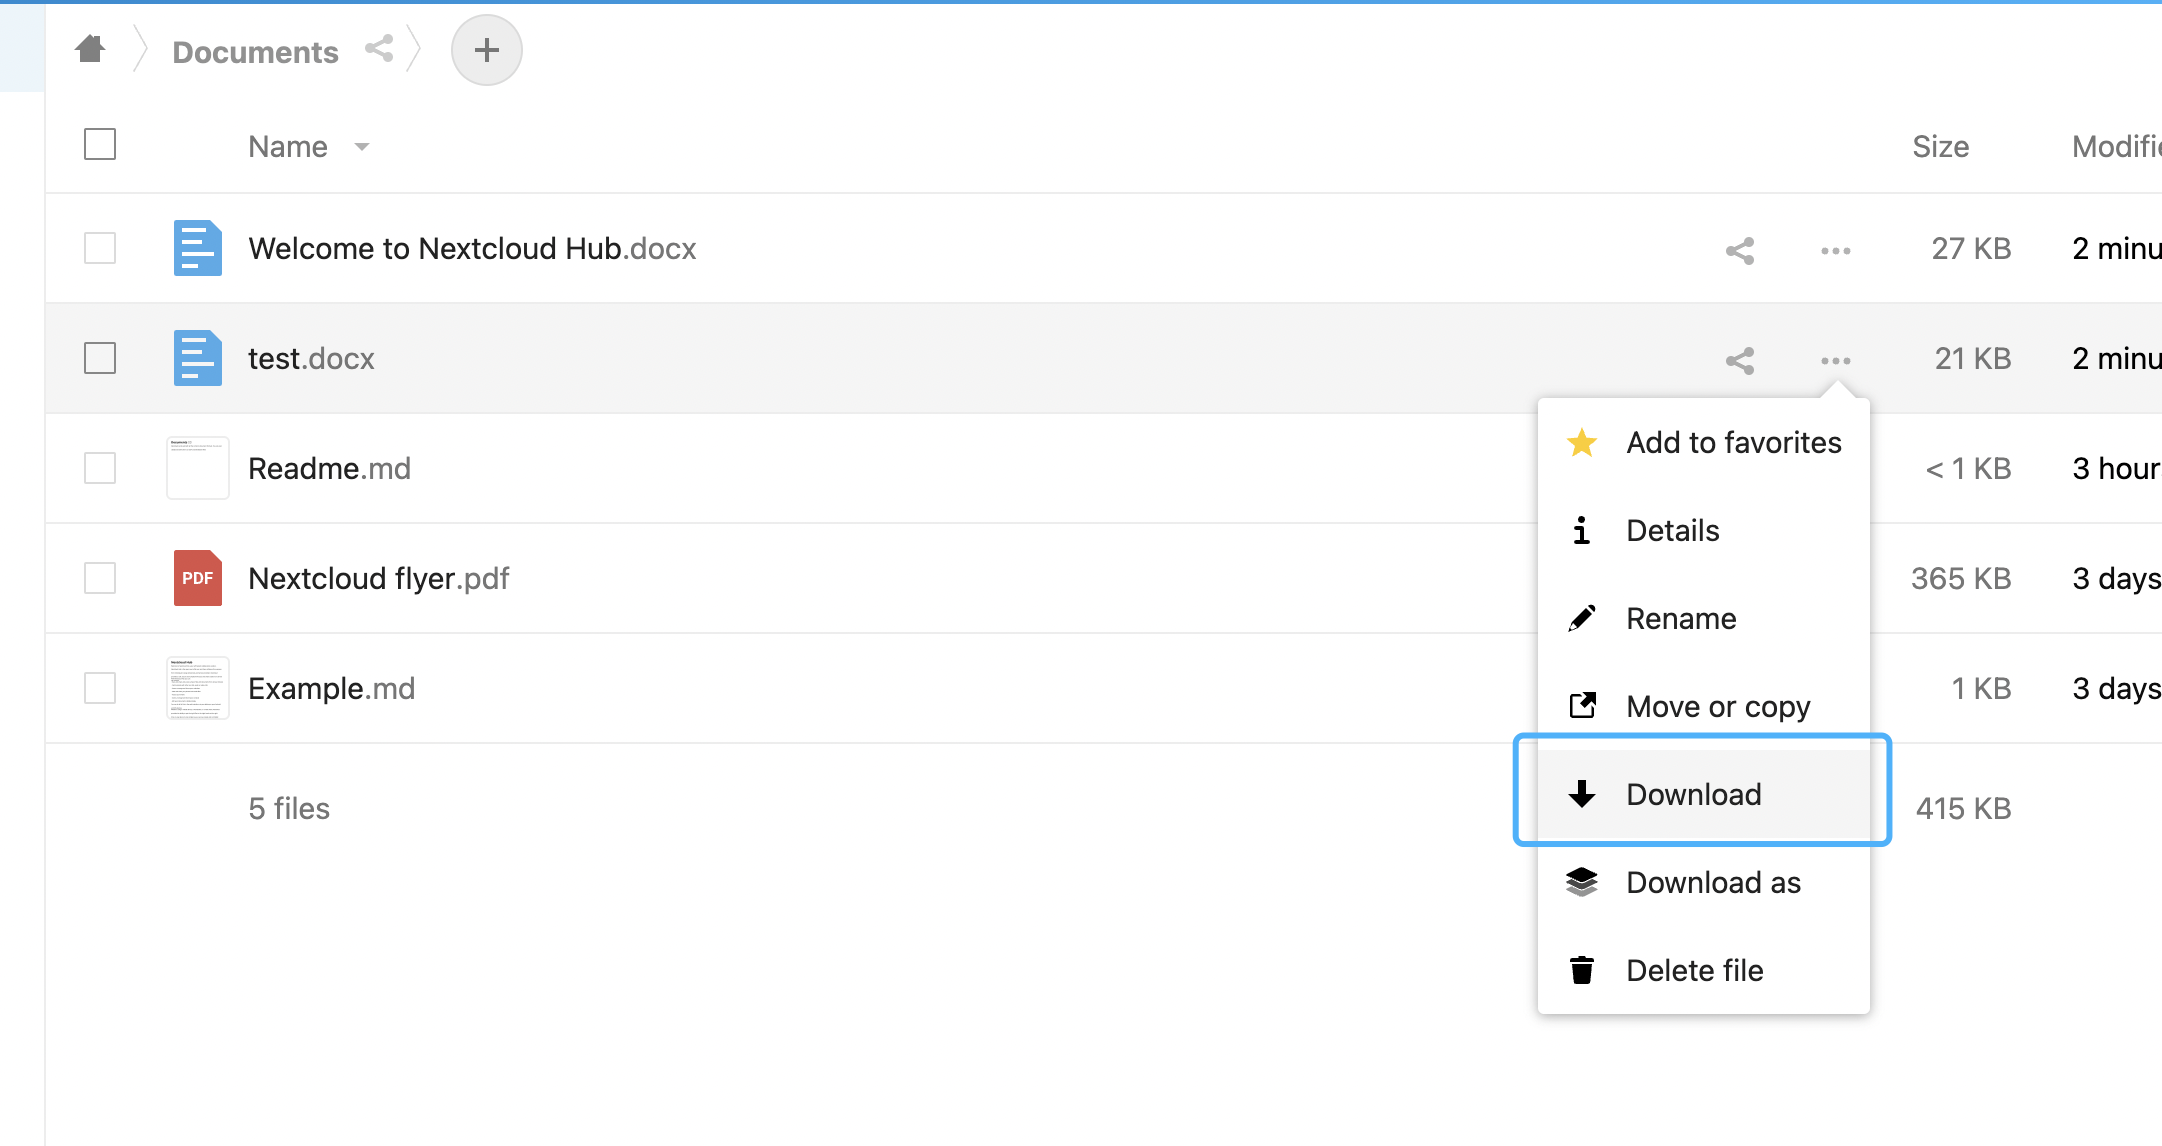Open the plus button to create new file
This screenshot has height=1146, width=2162.
[486, 49]
